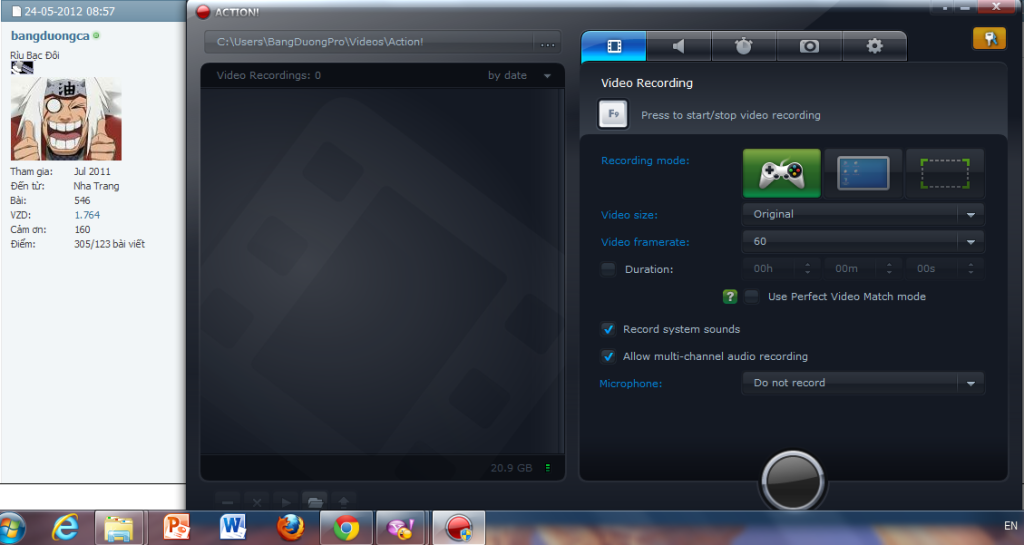Open the key-shaped license button

point(989,38)
